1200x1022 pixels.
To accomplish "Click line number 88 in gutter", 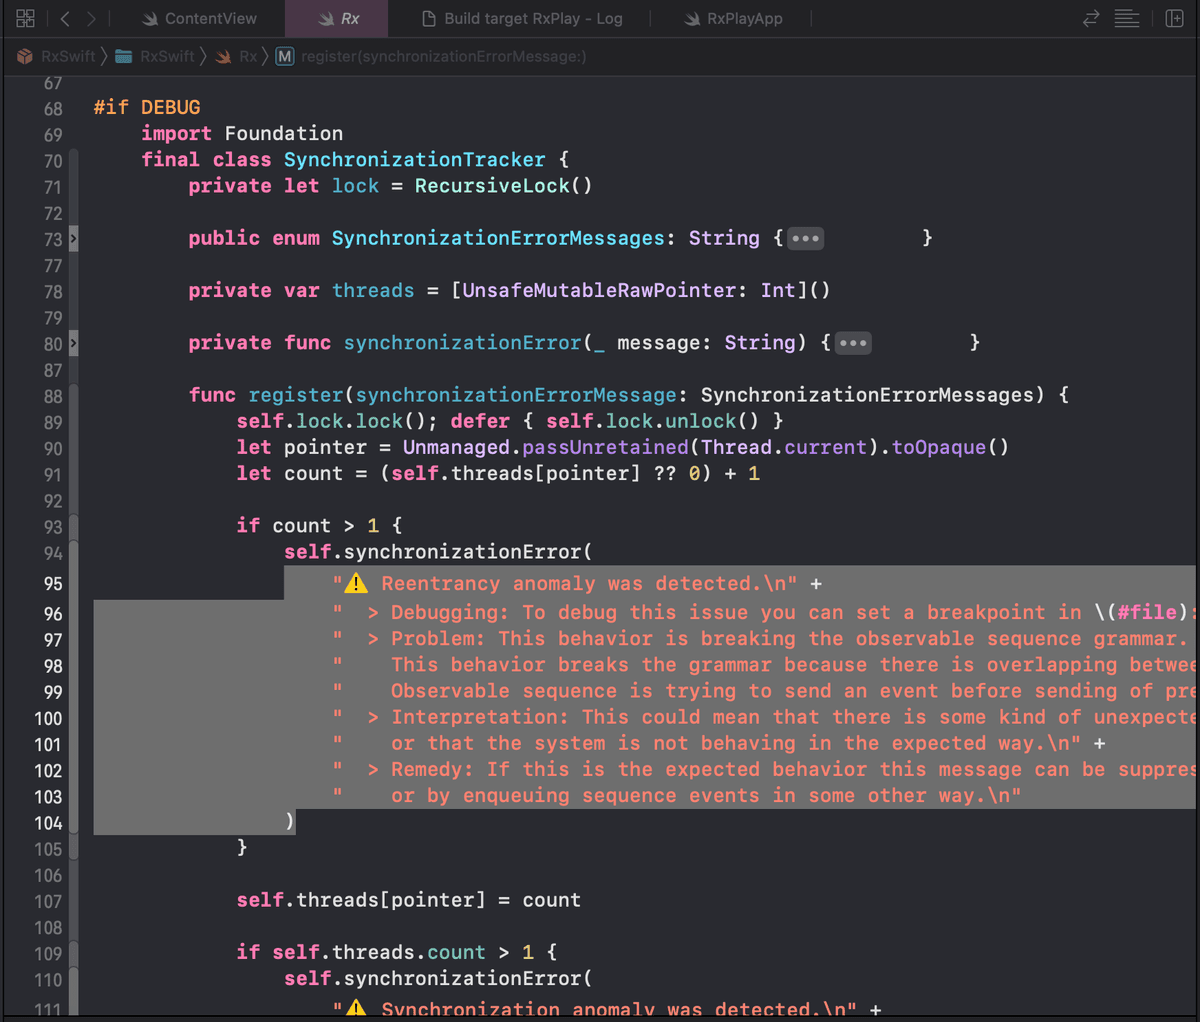I will point(52,396).
